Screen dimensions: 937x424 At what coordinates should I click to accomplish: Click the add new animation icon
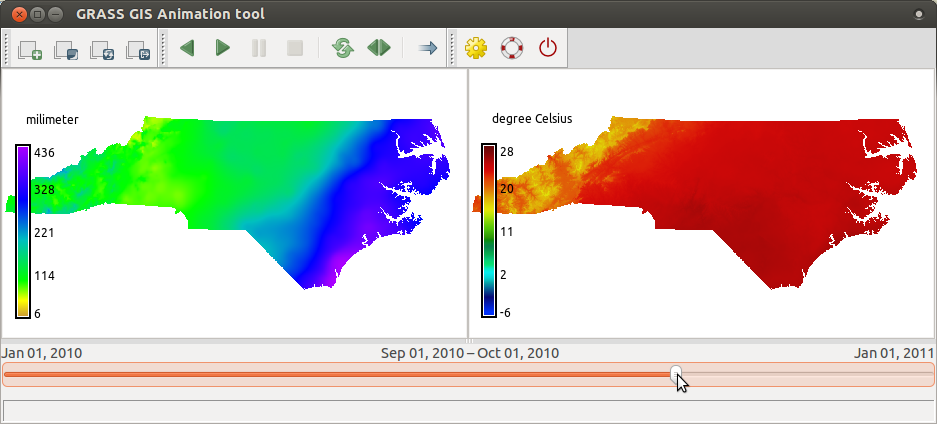point(30,48)
